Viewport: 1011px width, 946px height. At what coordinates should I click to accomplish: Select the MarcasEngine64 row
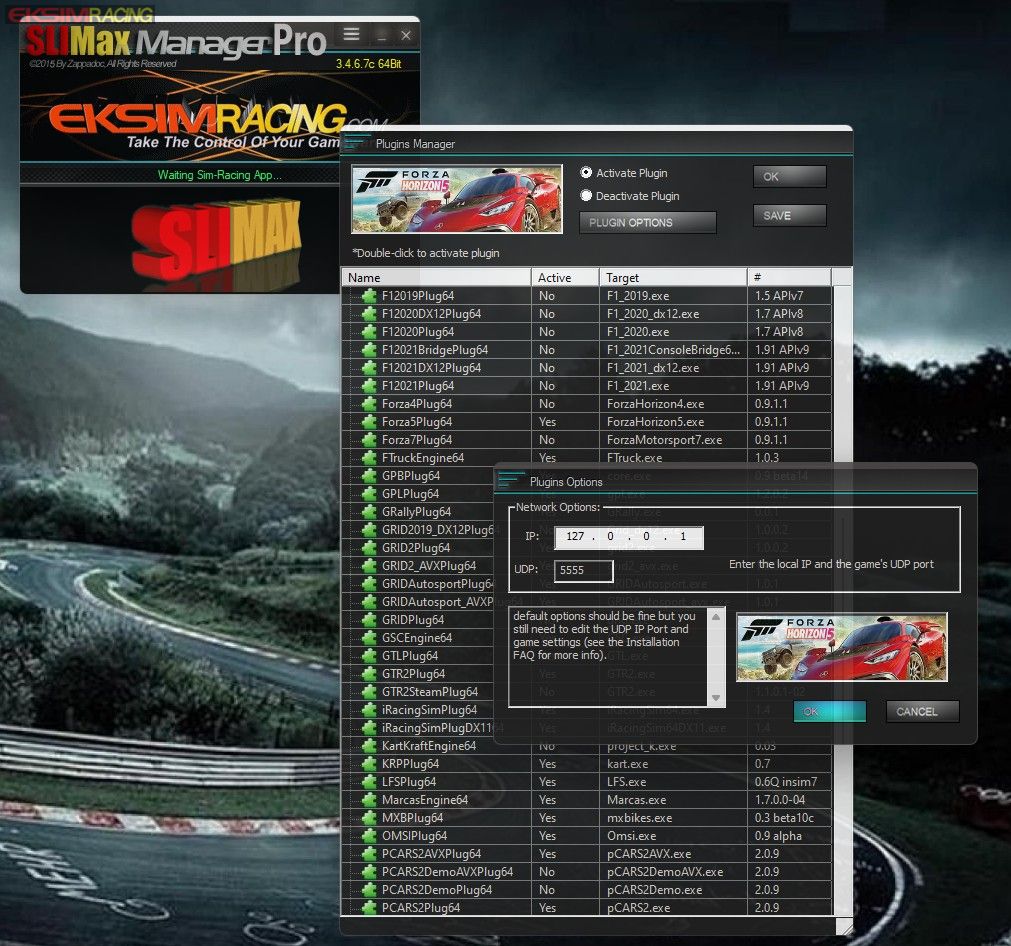(x=586, y=800)
